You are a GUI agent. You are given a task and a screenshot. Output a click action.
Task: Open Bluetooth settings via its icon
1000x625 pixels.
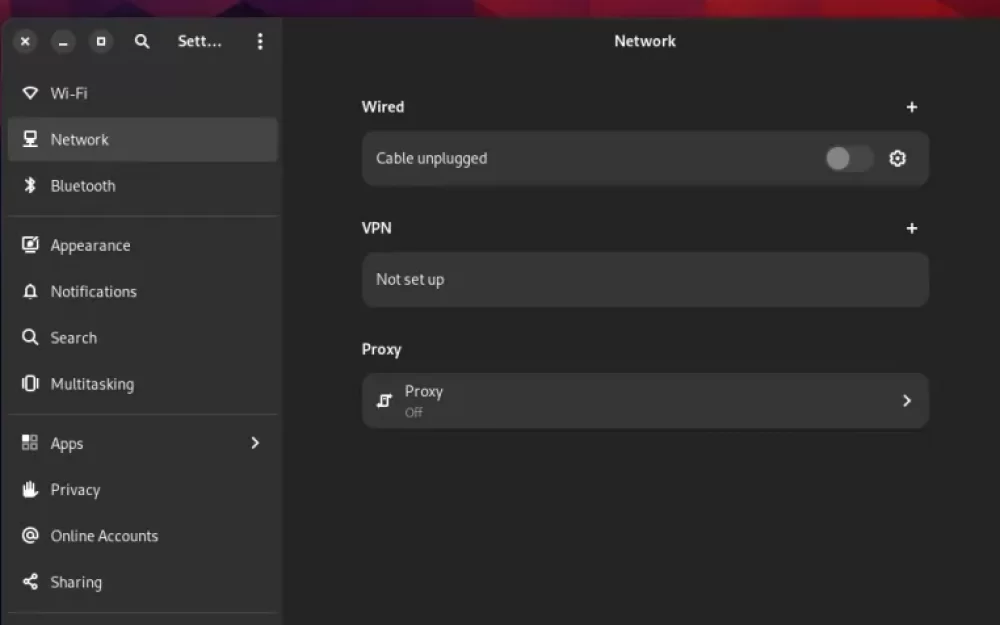coord(29,186)
